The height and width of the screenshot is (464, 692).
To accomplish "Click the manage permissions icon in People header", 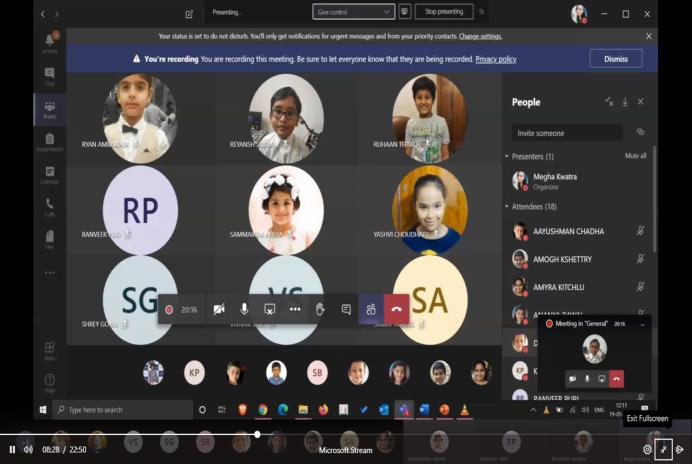I will (x=609, y=102).
